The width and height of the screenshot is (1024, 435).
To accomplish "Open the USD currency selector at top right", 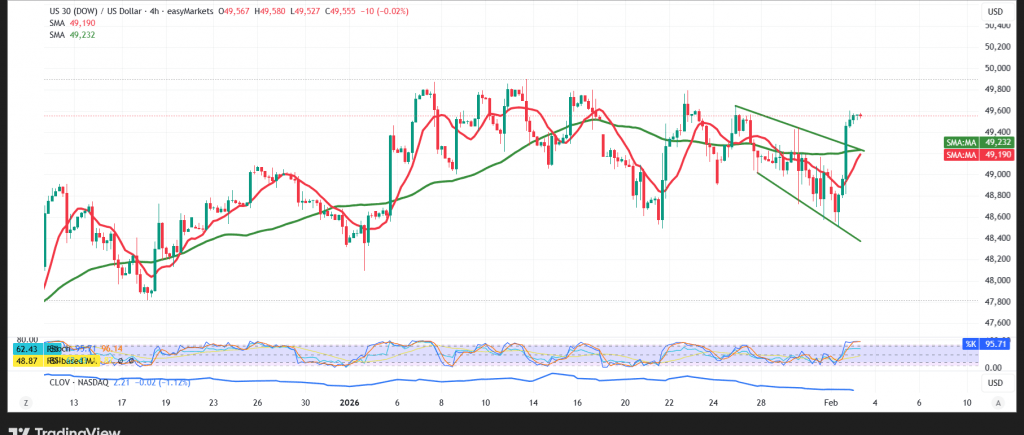I will click(x=994, y=11).
